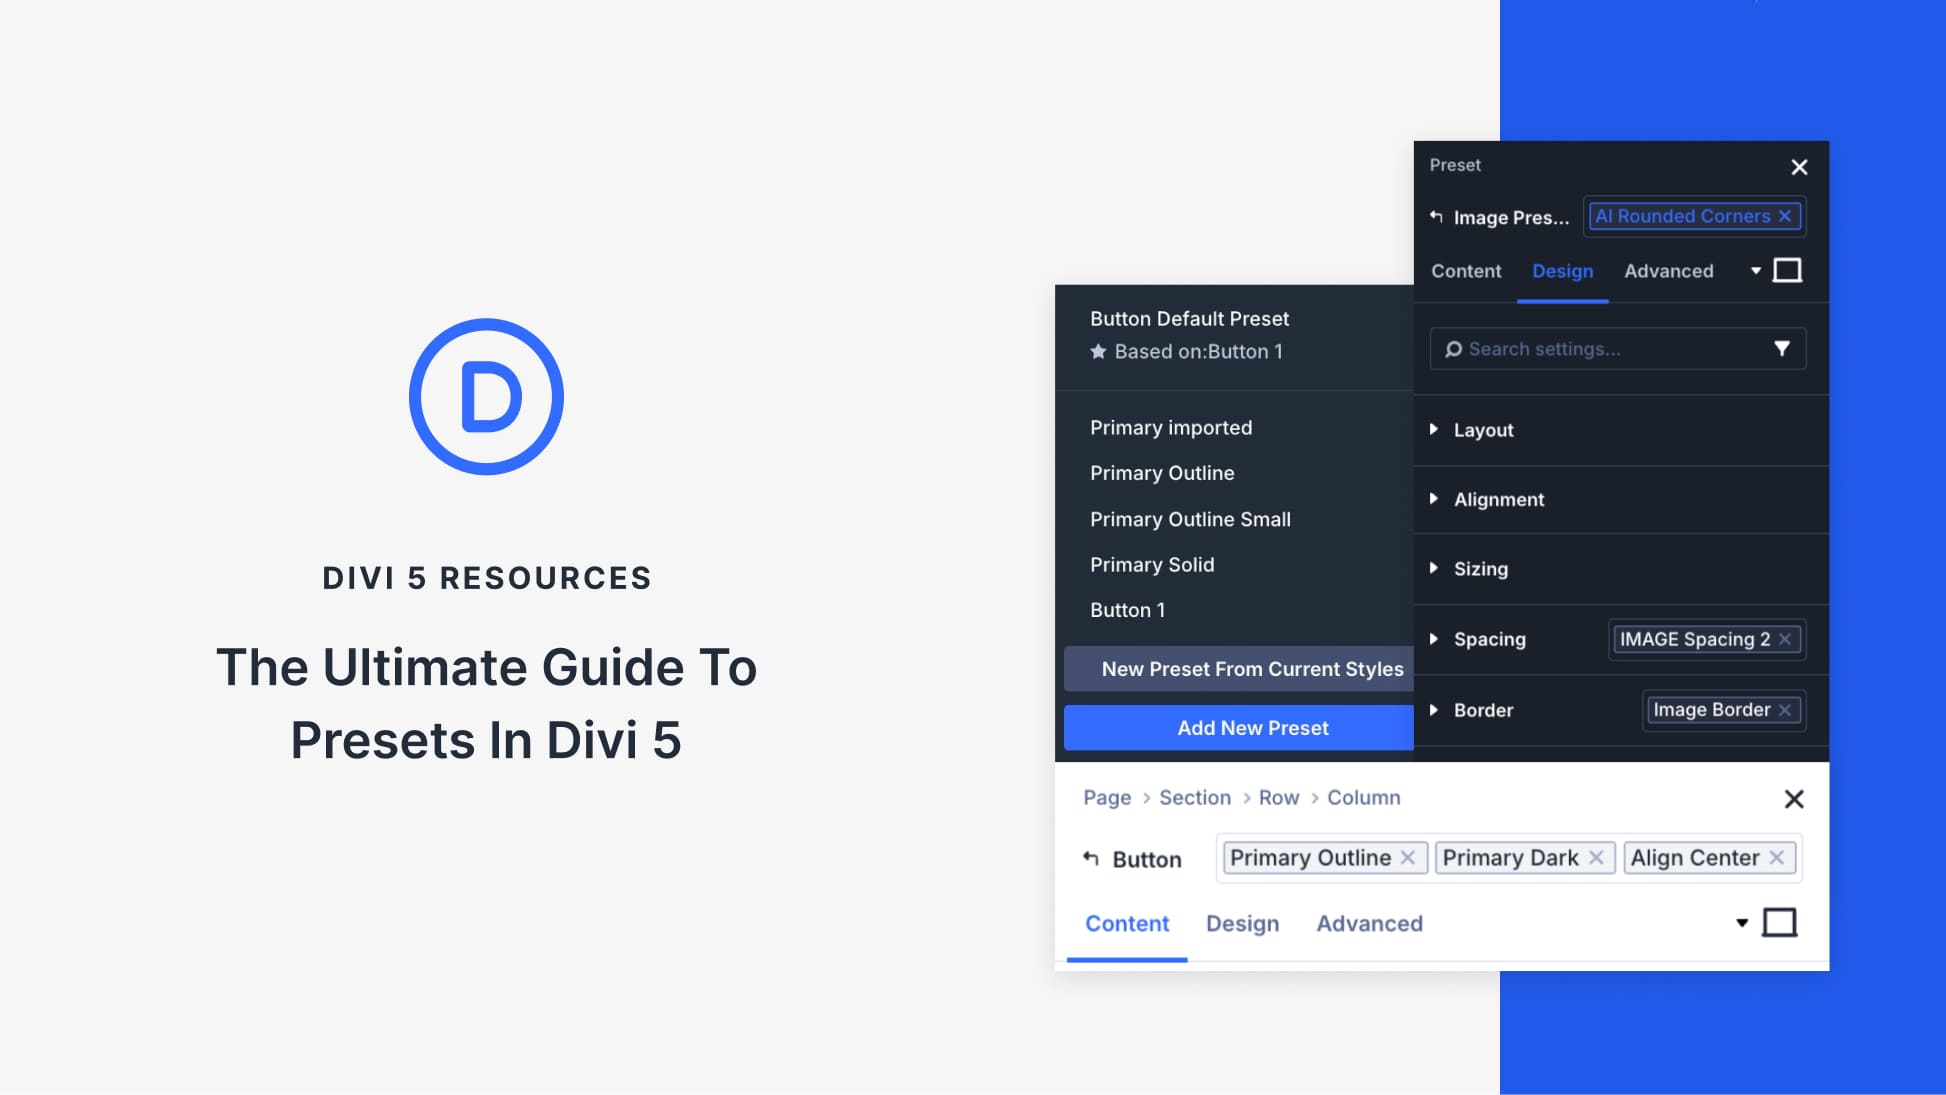Click the Add New Preset button
This screenshot has width=1946, height=1095.
[1252, 727]
